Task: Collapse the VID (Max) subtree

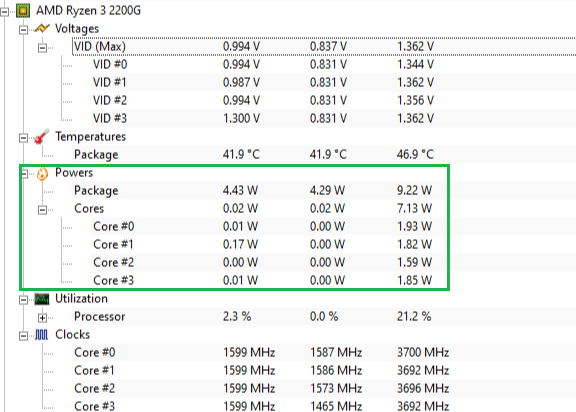Action: (x=43, y=48)
